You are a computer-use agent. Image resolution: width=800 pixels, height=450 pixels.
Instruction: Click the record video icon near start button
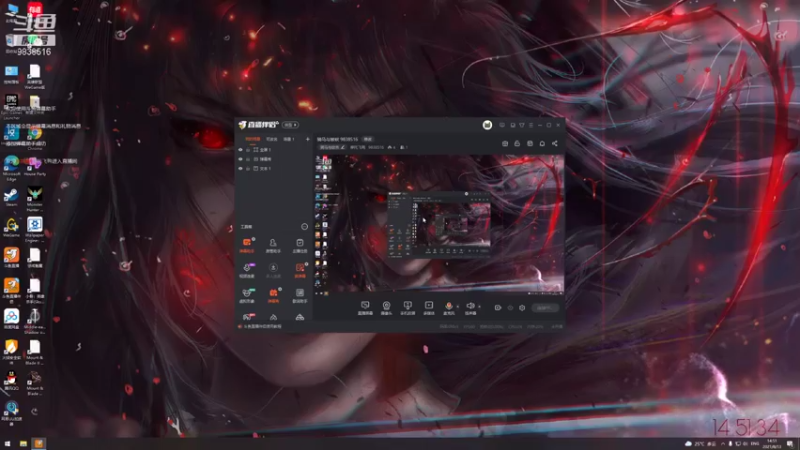point(498,308)
